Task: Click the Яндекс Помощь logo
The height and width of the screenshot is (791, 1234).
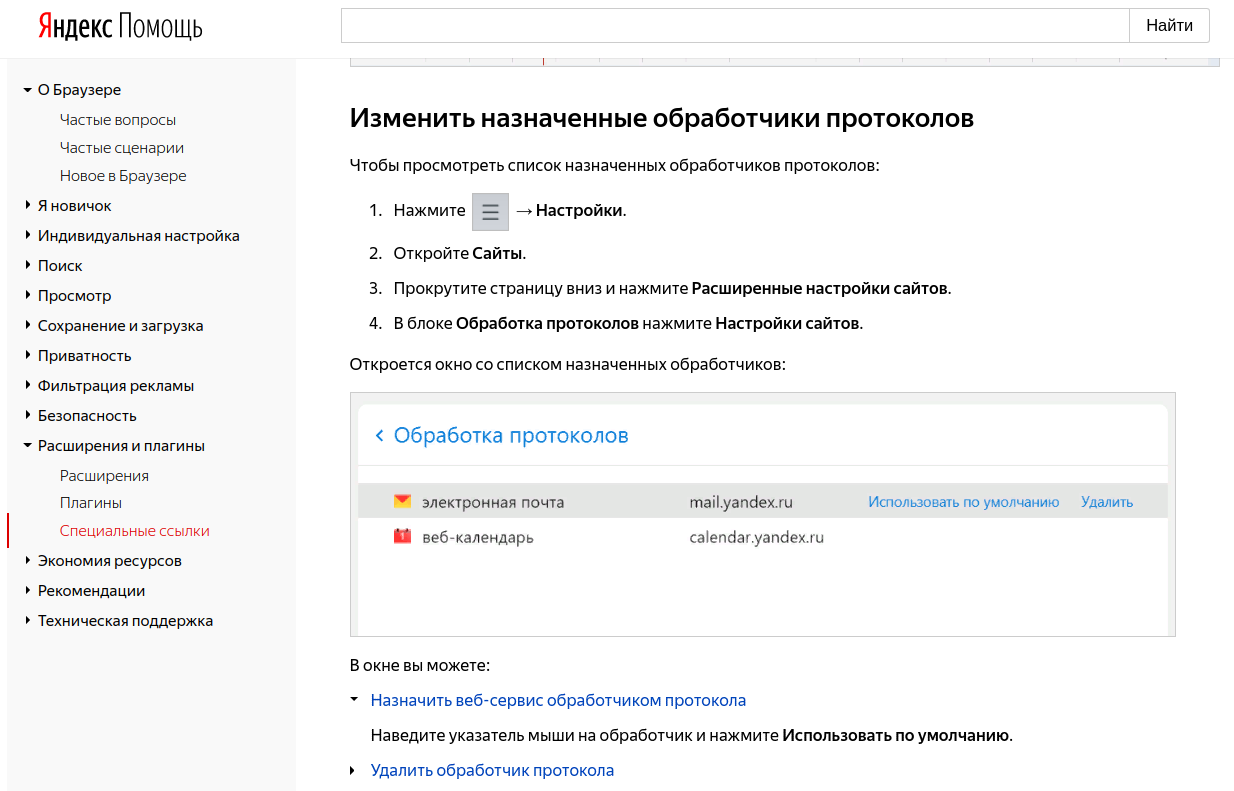Action: (120, 27)
